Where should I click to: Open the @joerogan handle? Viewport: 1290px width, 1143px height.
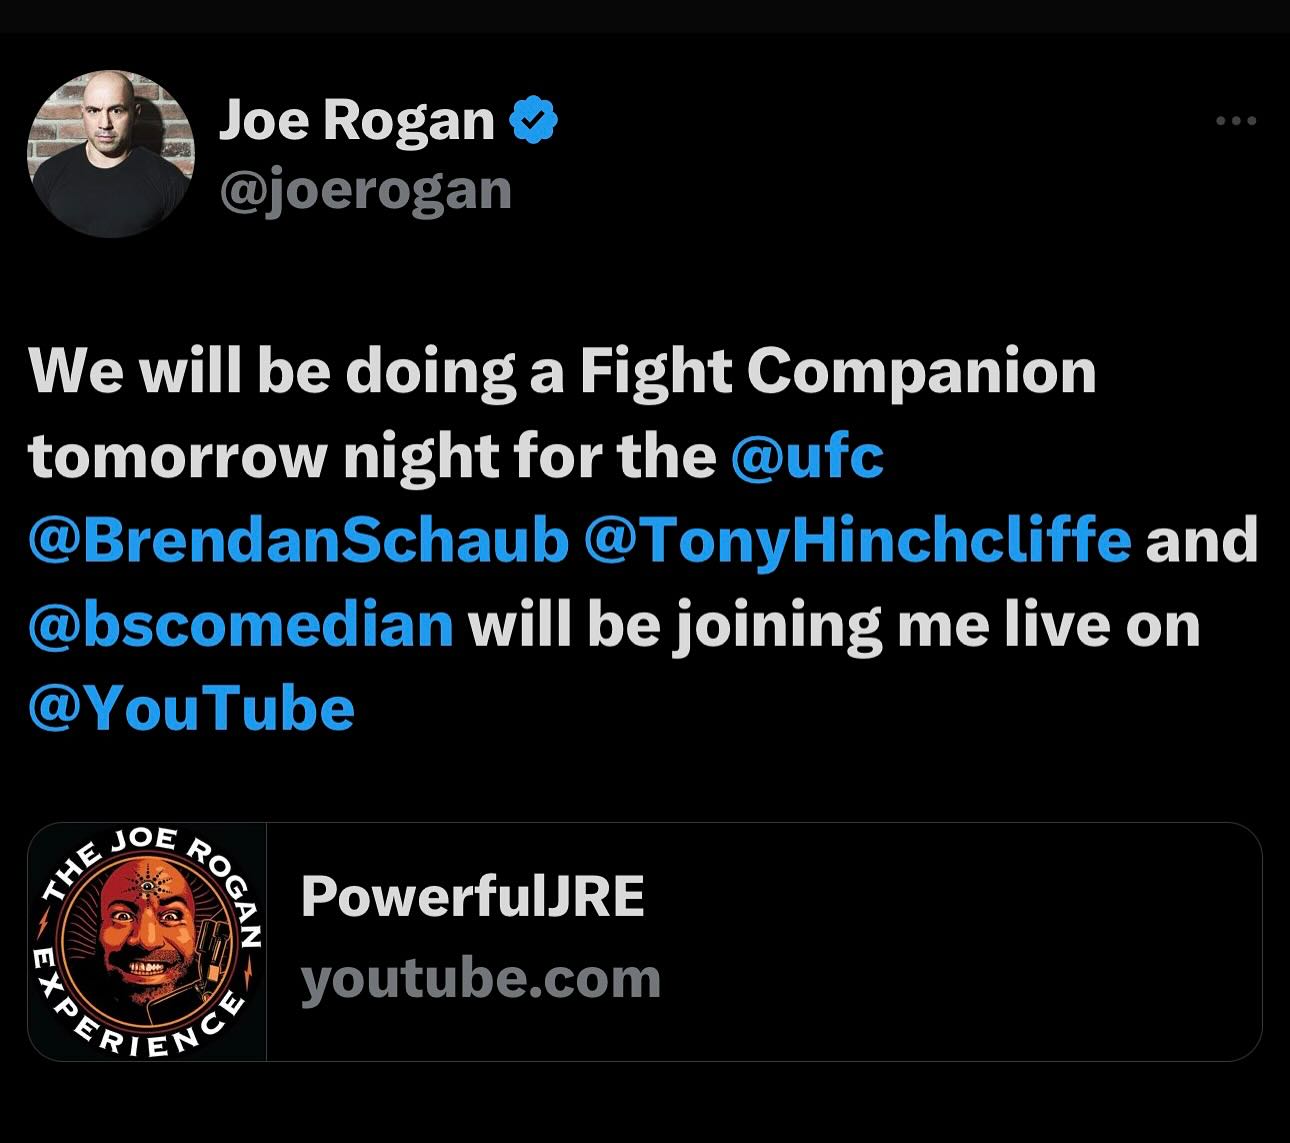click(369, 189)
